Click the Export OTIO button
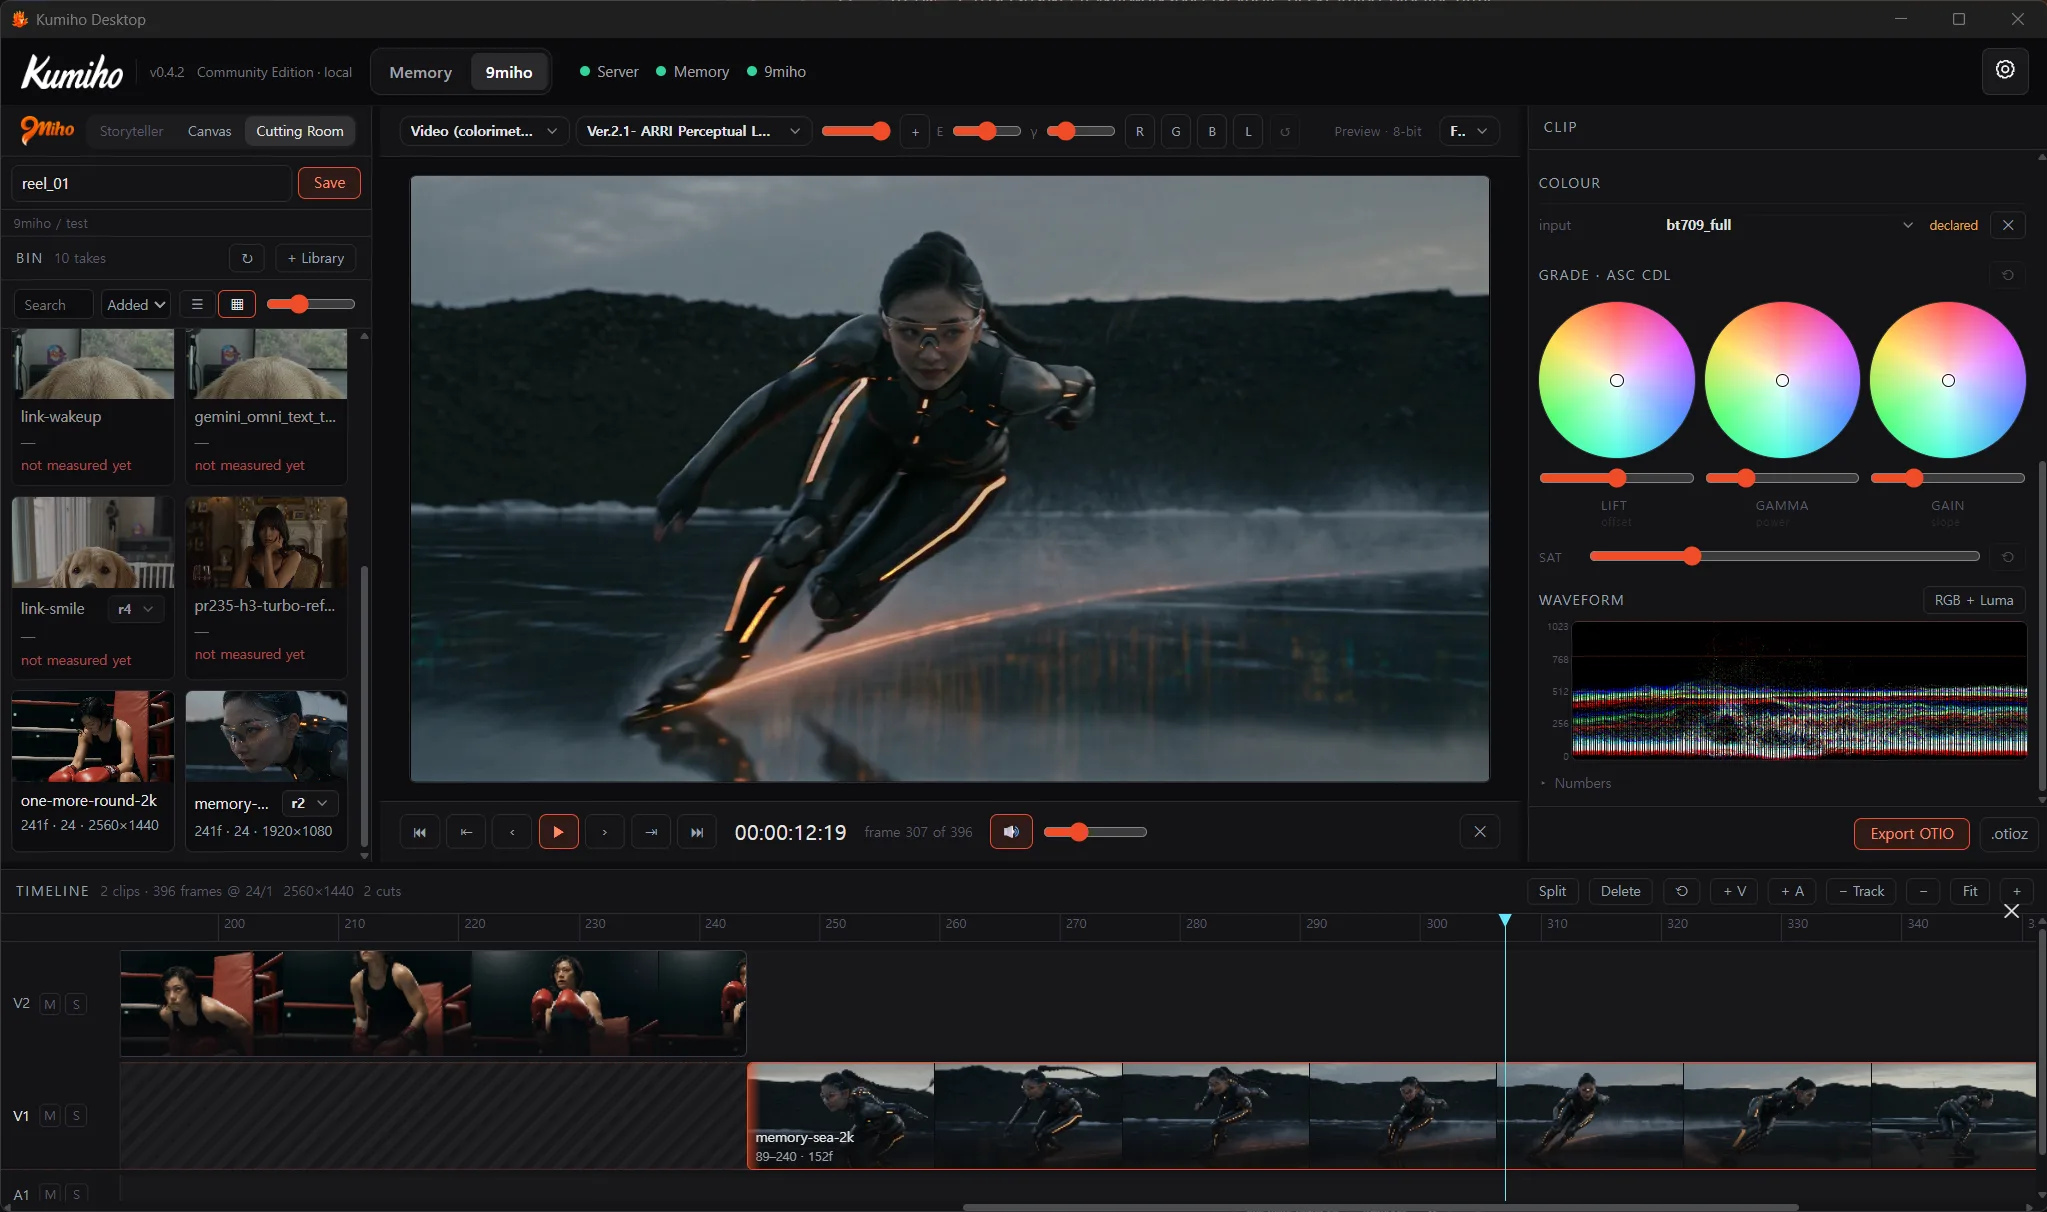2047x1212 pixels. (x=1911, y=833)
